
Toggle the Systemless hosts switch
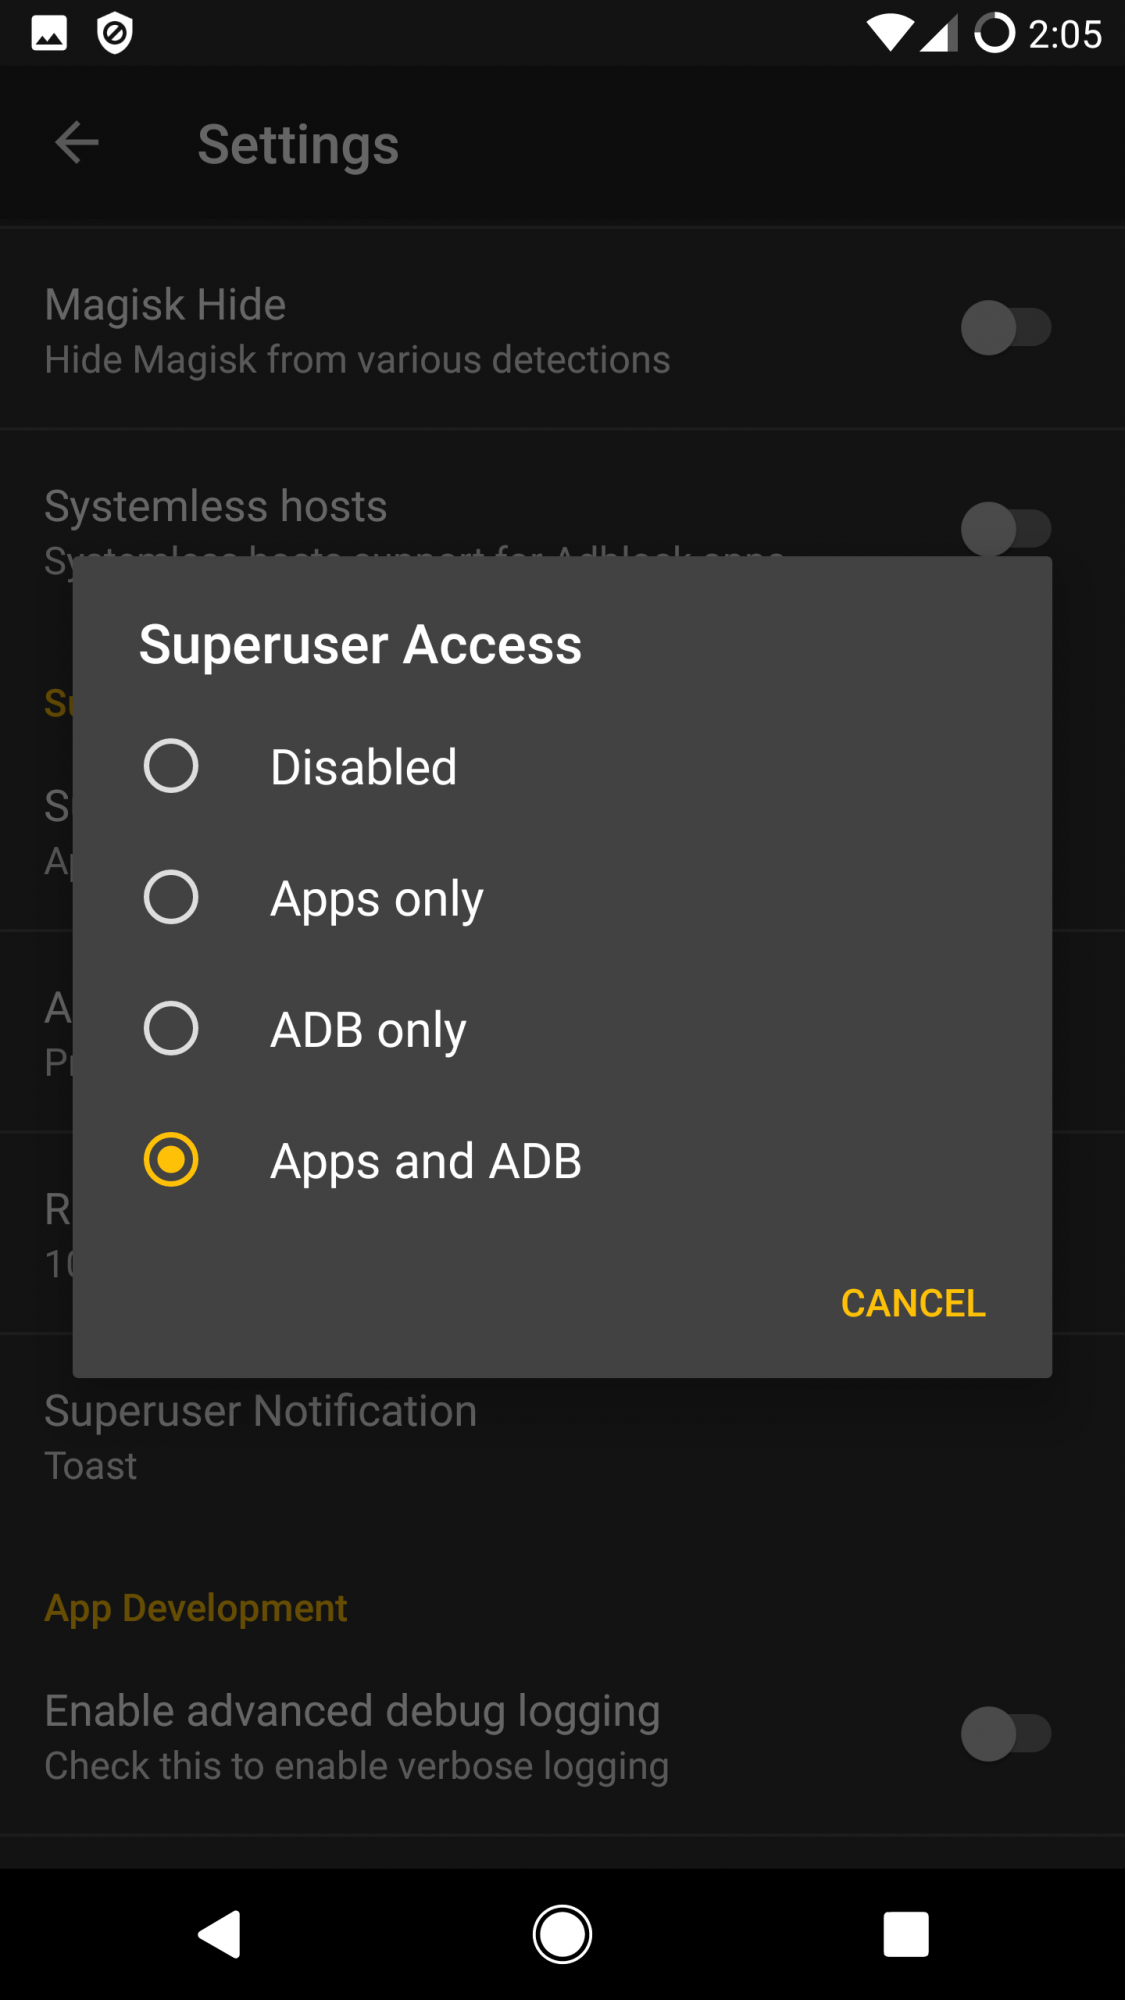(1005, 529)
